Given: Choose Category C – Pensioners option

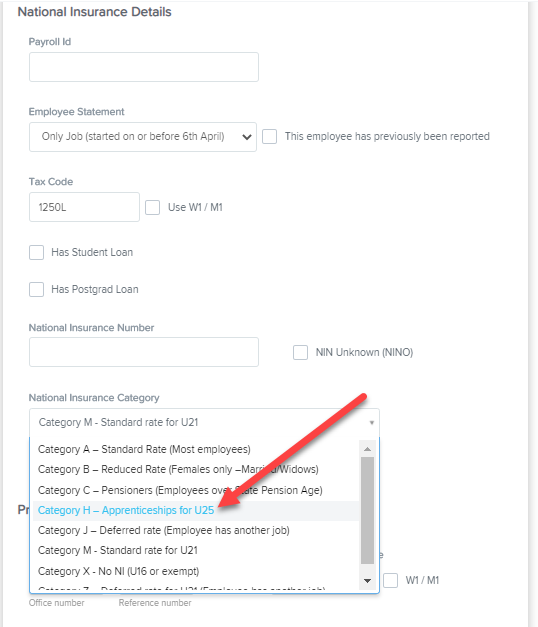Looking at the screenshot, I should (196, 490).
